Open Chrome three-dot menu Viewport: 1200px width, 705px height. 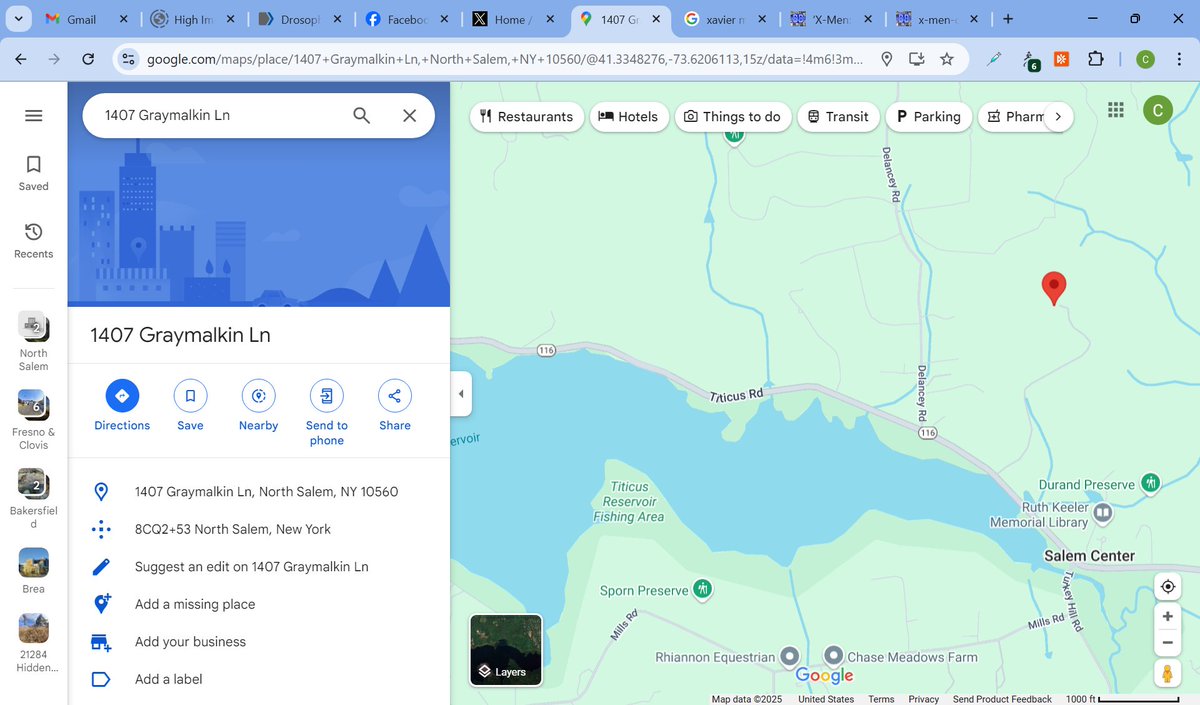pos(1178,60)
